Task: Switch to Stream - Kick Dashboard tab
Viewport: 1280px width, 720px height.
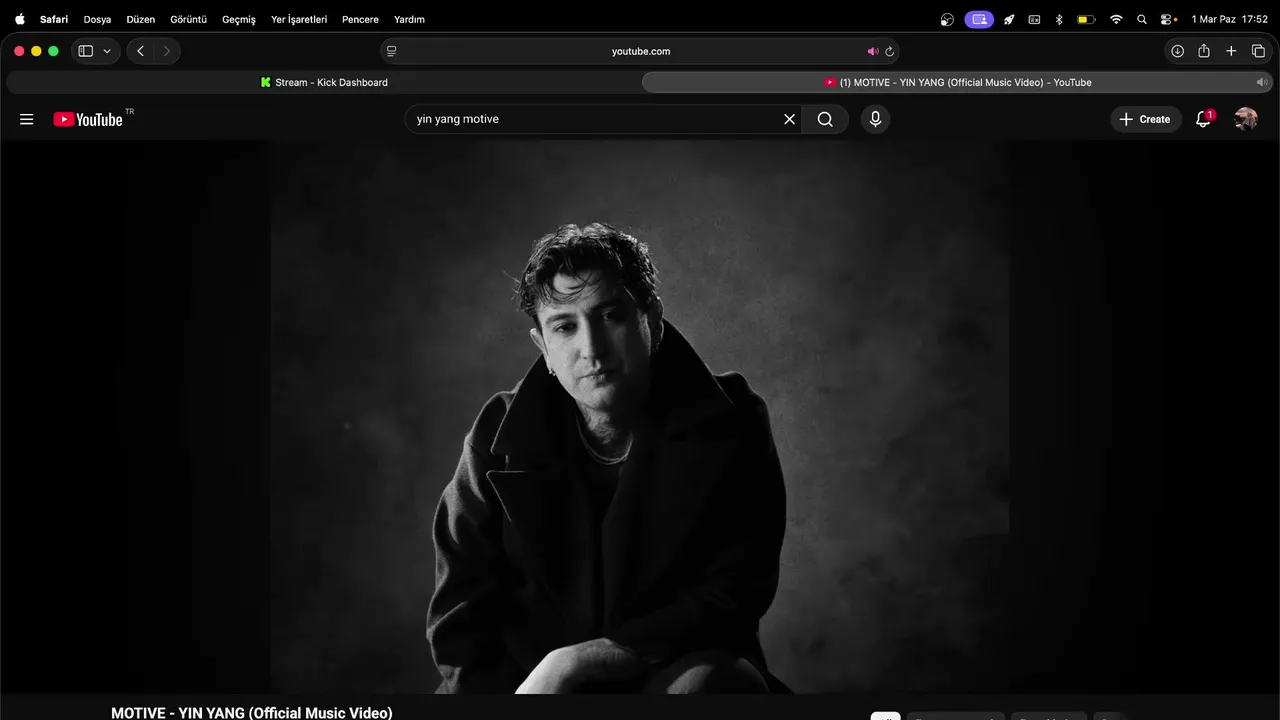Action: pos(323,82)
